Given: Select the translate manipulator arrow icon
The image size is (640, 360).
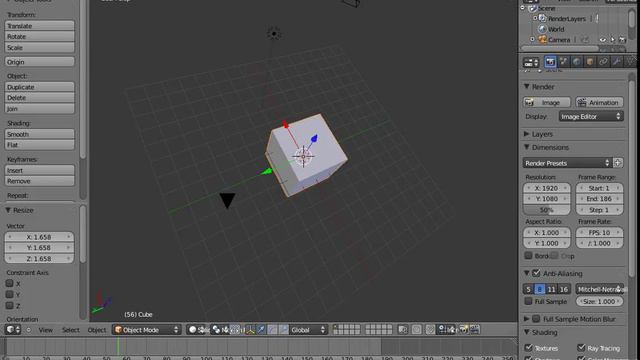Looking at the screenshot, I should pyautogui.click(x=261, y=330).
